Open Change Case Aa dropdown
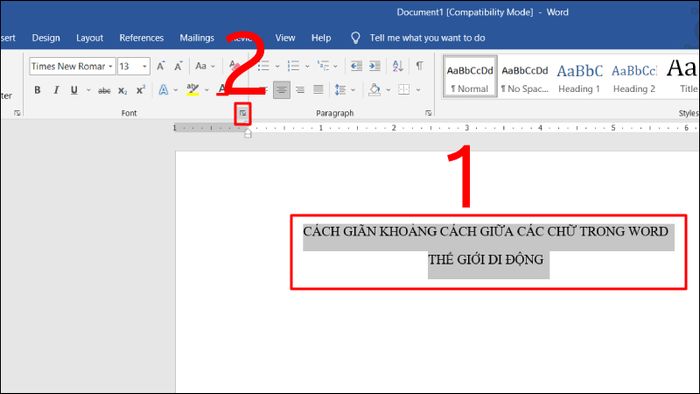Screen dimensions: 700x394 click(x=205, y=66)
